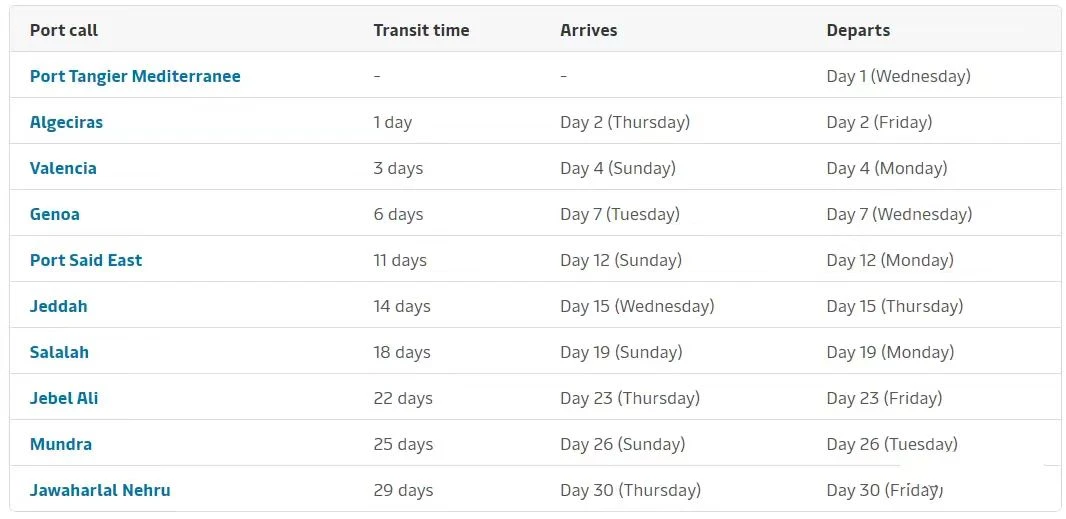The height and width of the screenshot is (519, 1066).
Task: Open the Mundra port link
Action: pos(61,444)
